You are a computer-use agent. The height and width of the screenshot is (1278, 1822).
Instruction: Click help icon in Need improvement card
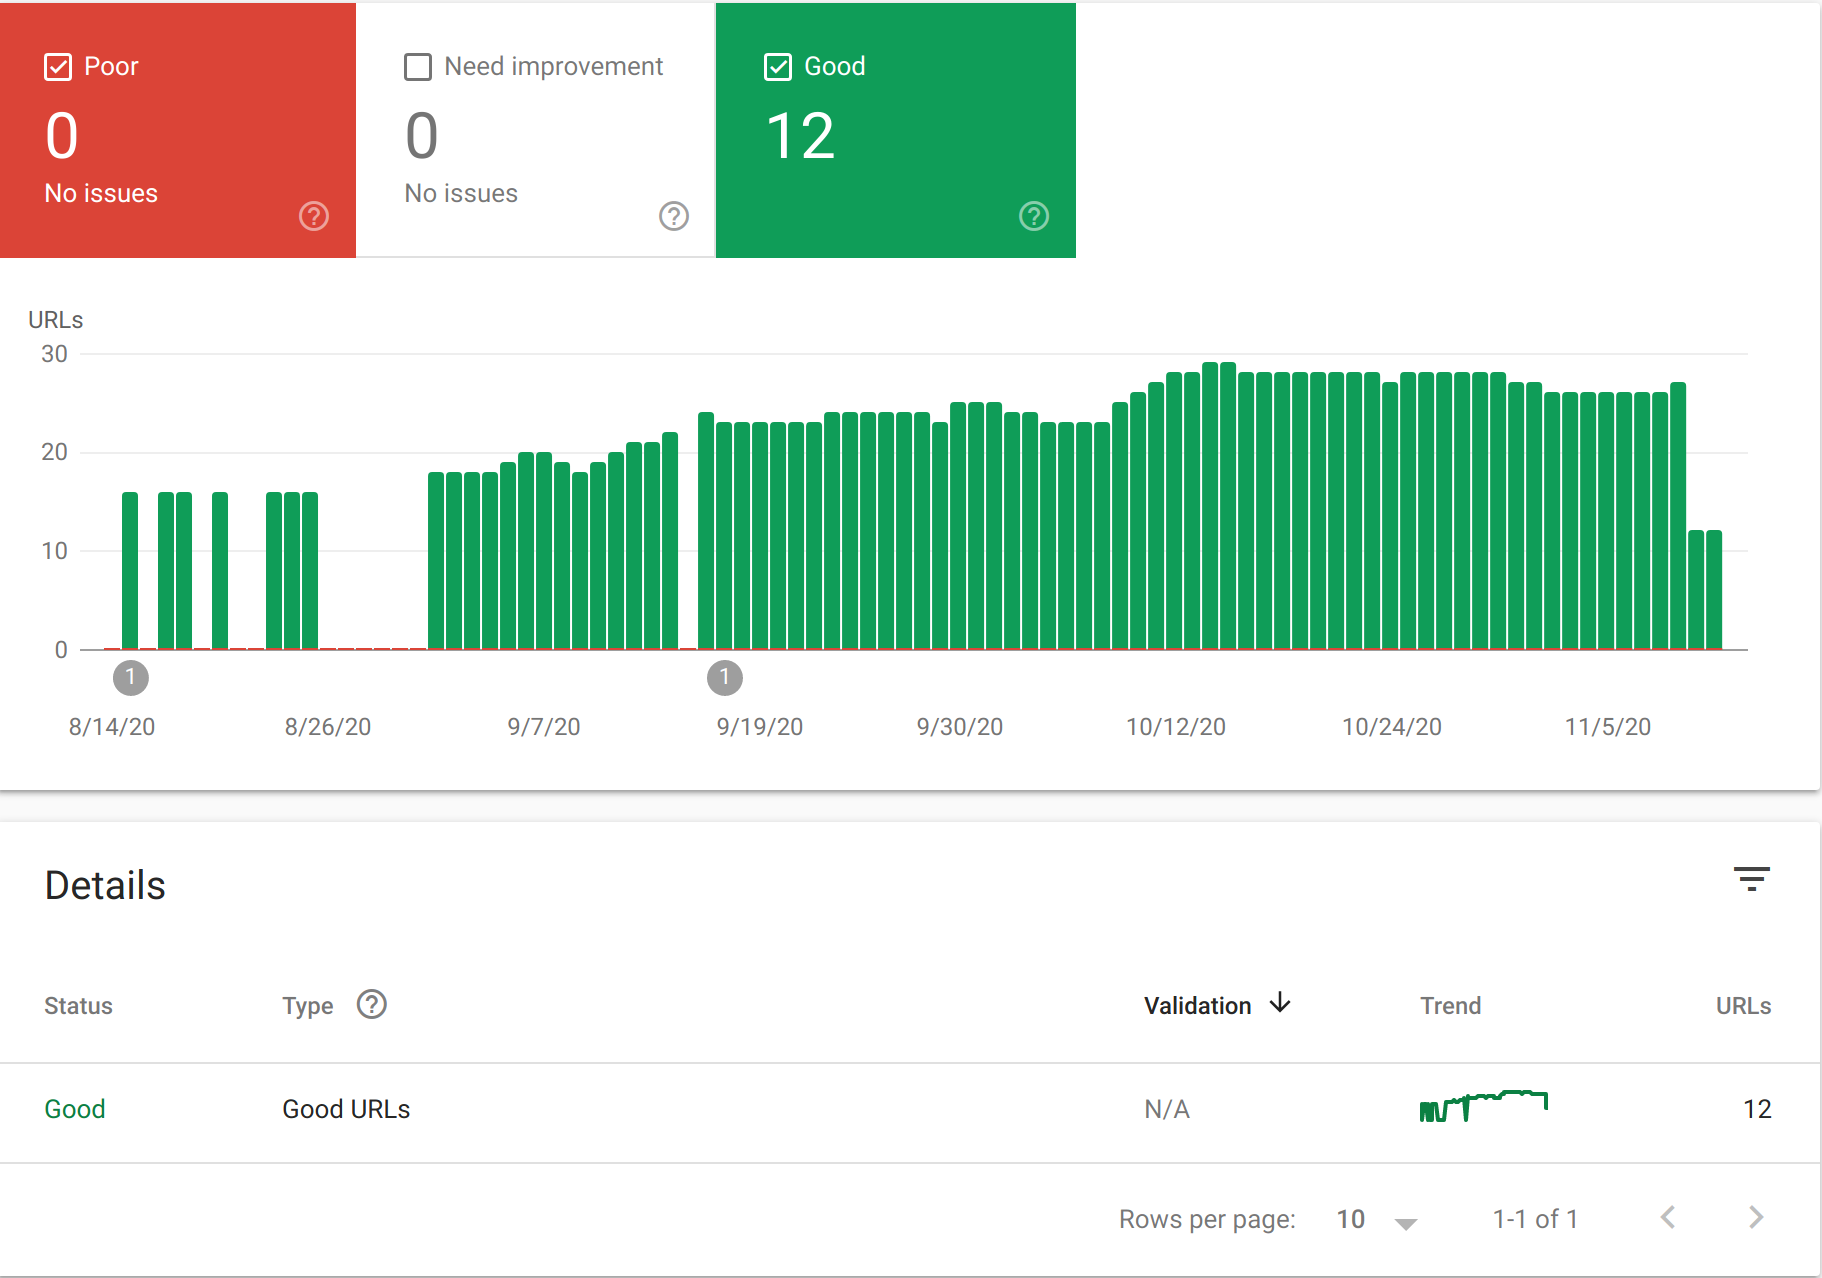[x=674, y=216]
